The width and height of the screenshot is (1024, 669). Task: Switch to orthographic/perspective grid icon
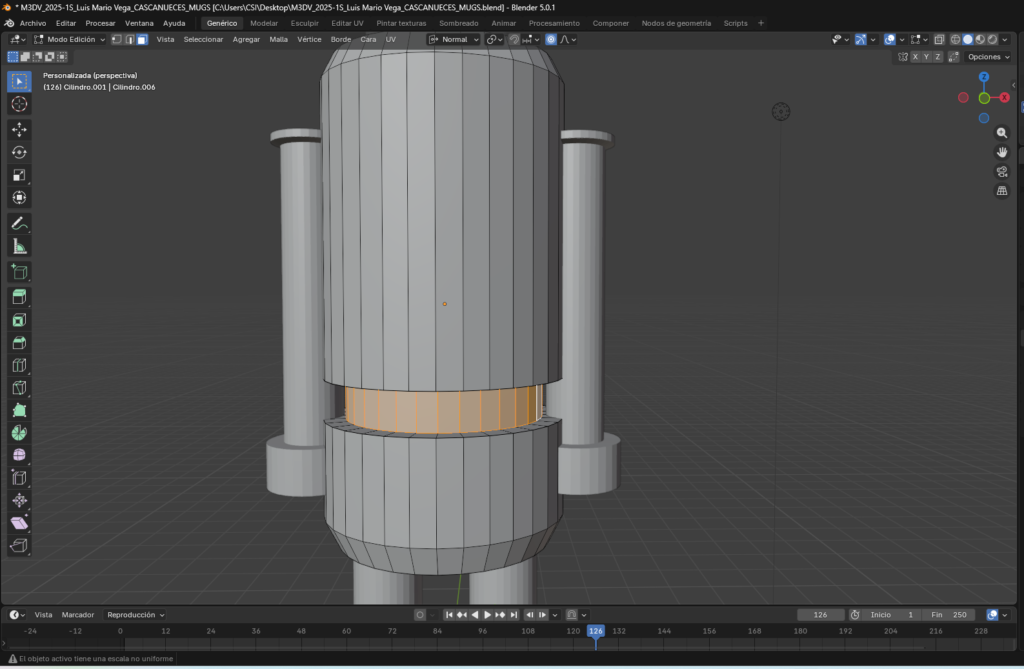[x=1002, y=191]
